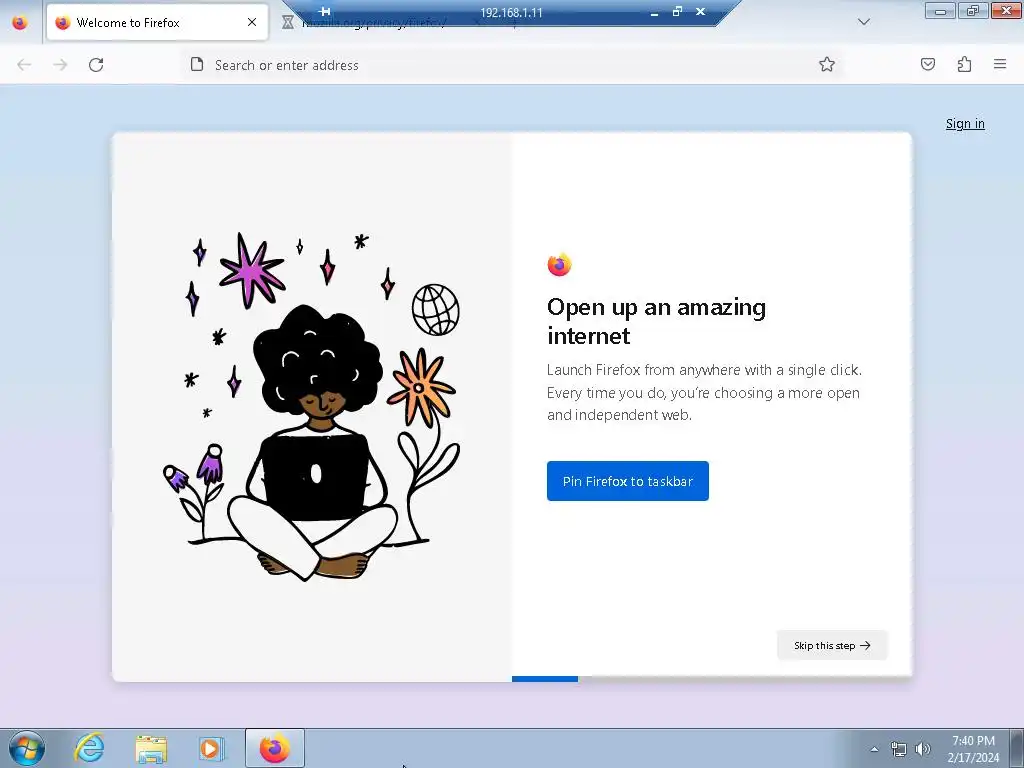Click the Firefox logo above the heading

point(559,264)
